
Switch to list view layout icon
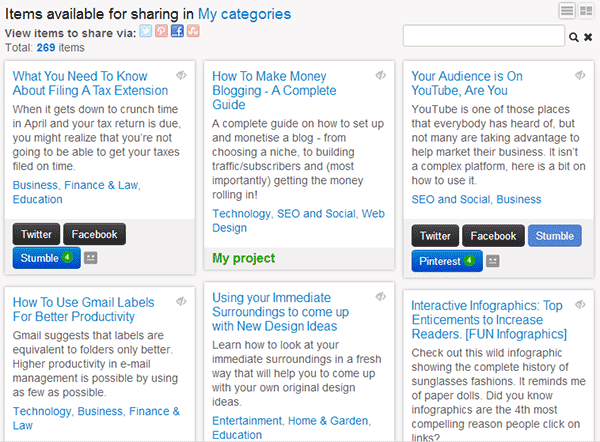pos(567,11)
